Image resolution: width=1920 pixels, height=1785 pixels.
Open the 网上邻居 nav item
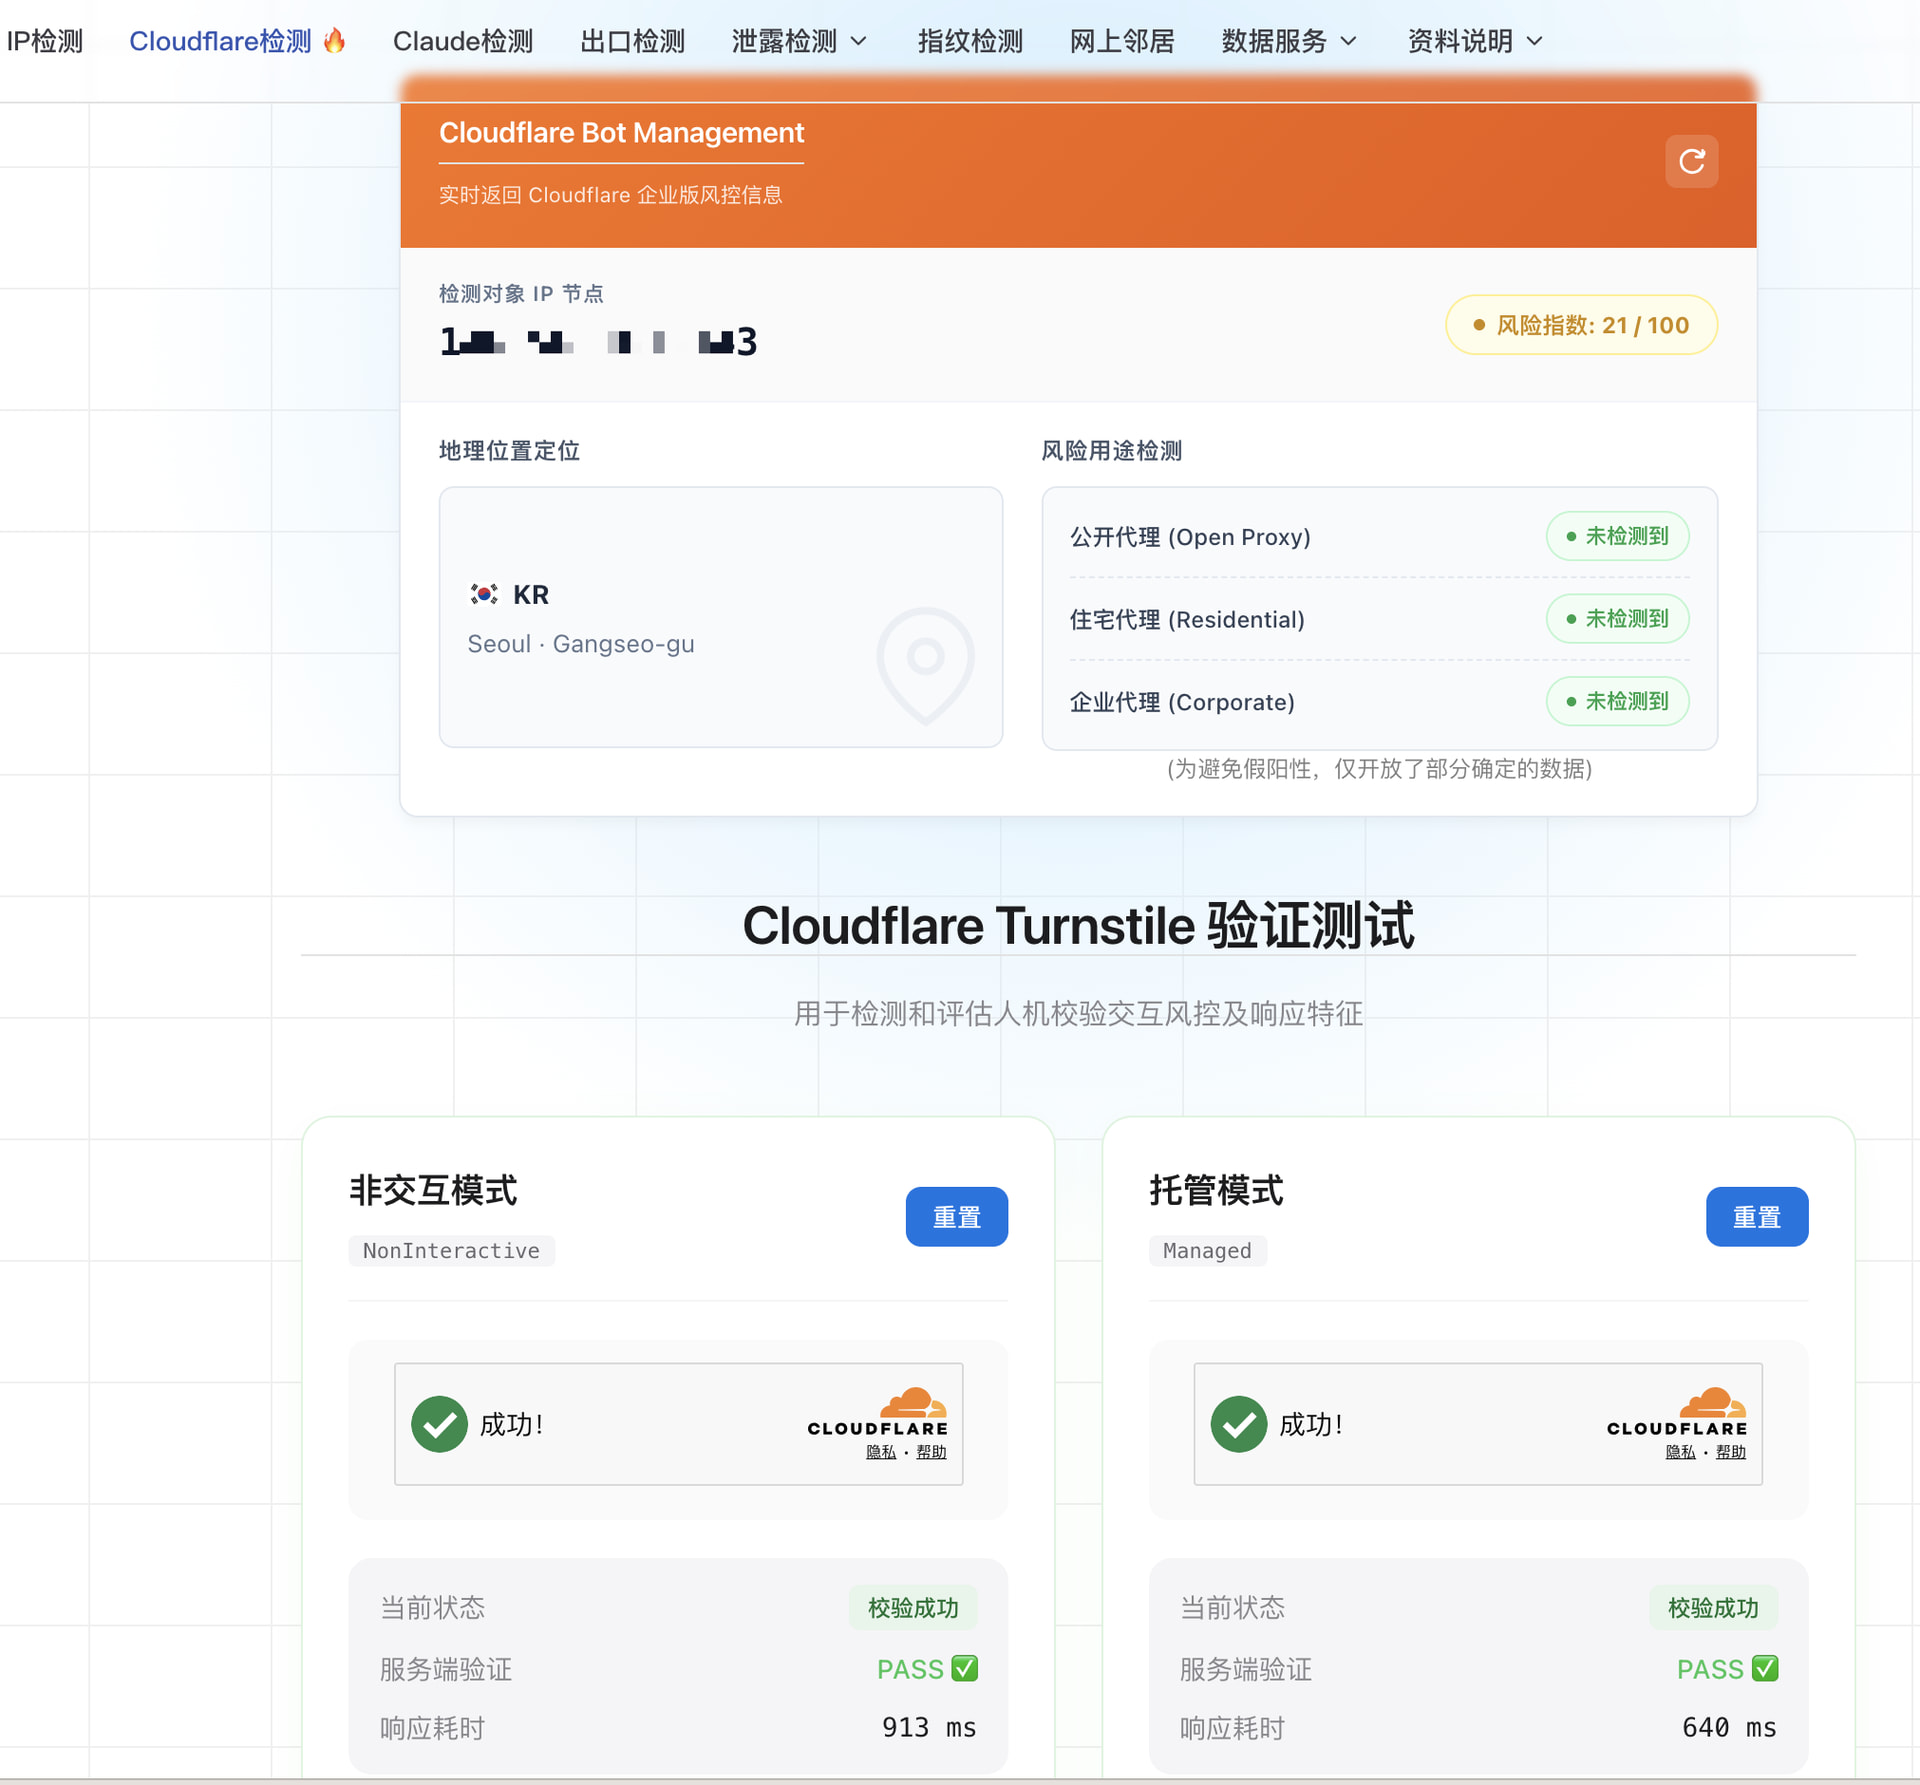(x=1122, y=41)
